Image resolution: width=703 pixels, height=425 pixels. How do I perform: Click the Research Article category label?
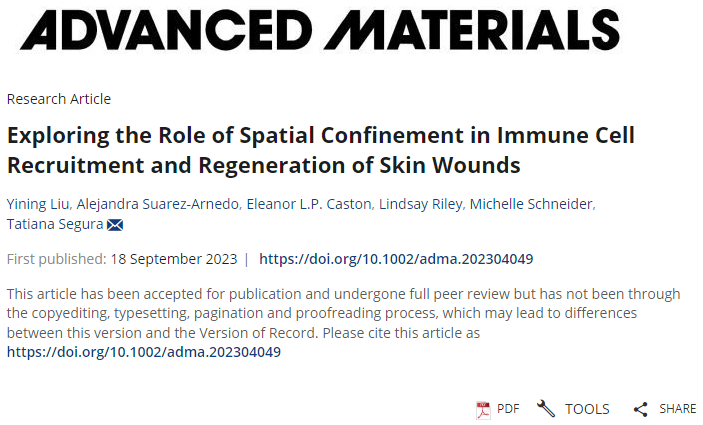tap(59, 99)
